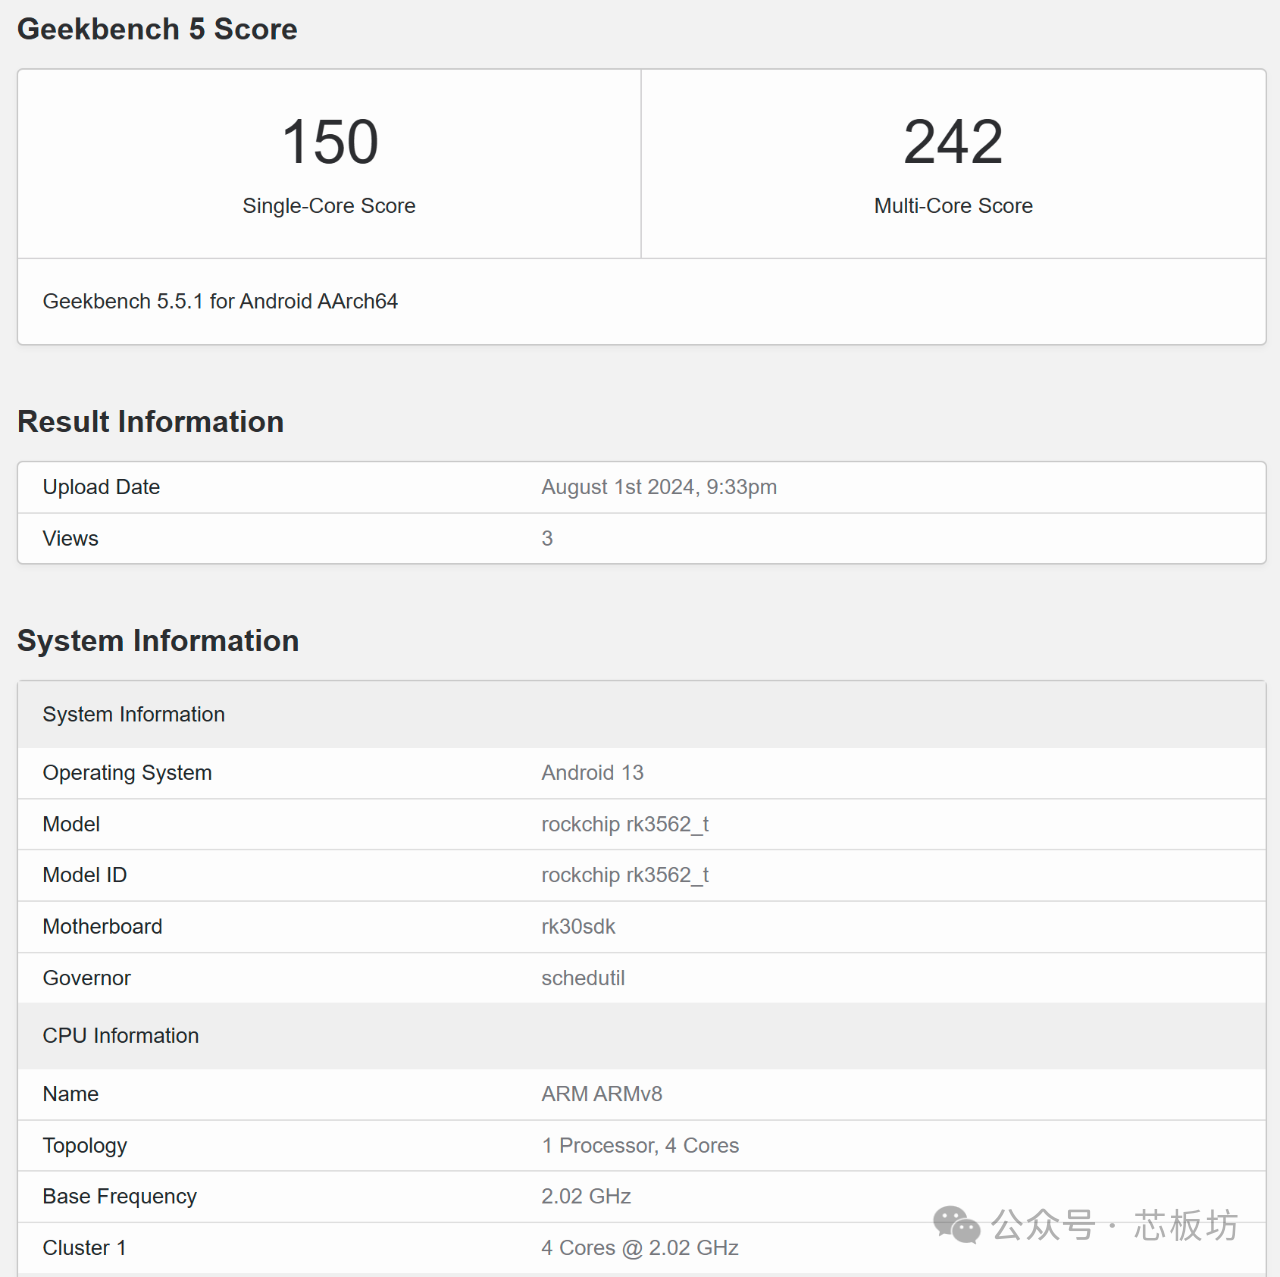Click the Result Information heading
The image size is (1280, 1277).
[150, 422]
